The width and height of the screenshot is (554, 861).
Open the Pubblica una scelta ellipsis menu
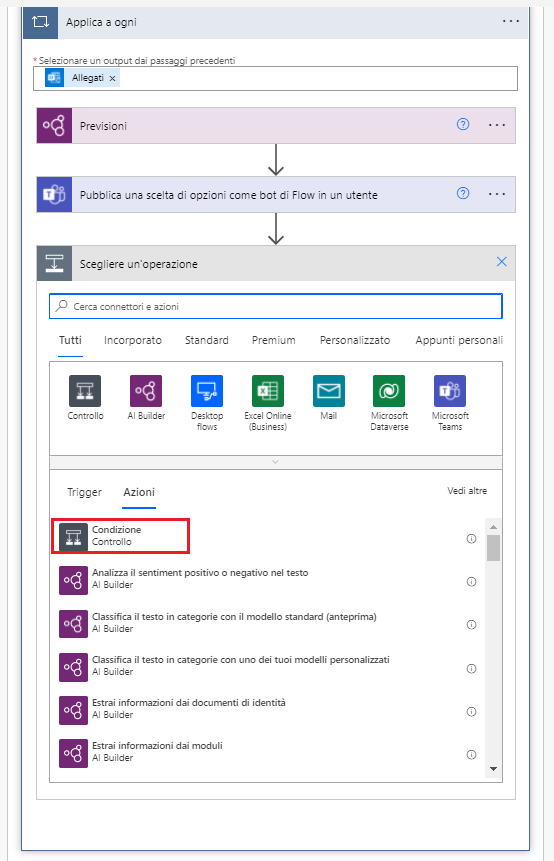coord(497,194)
